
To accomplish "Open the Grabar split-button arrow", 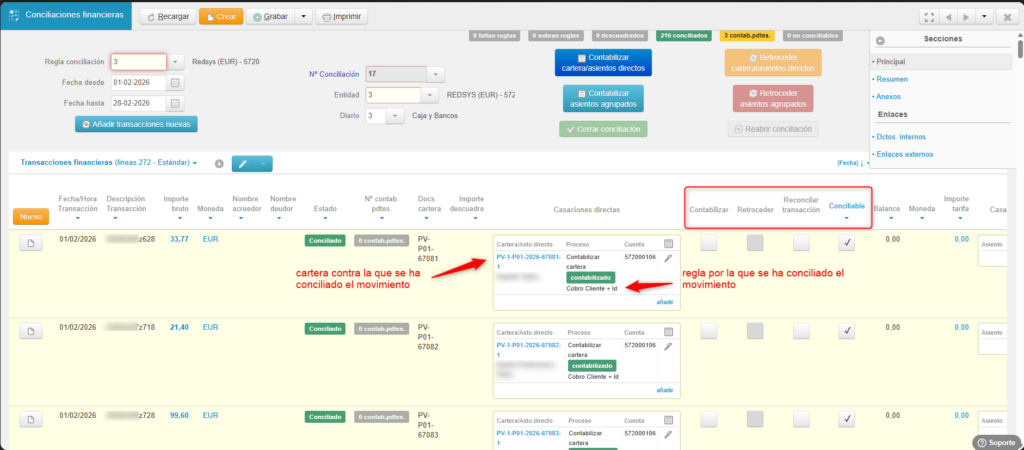I will point(303,17).
